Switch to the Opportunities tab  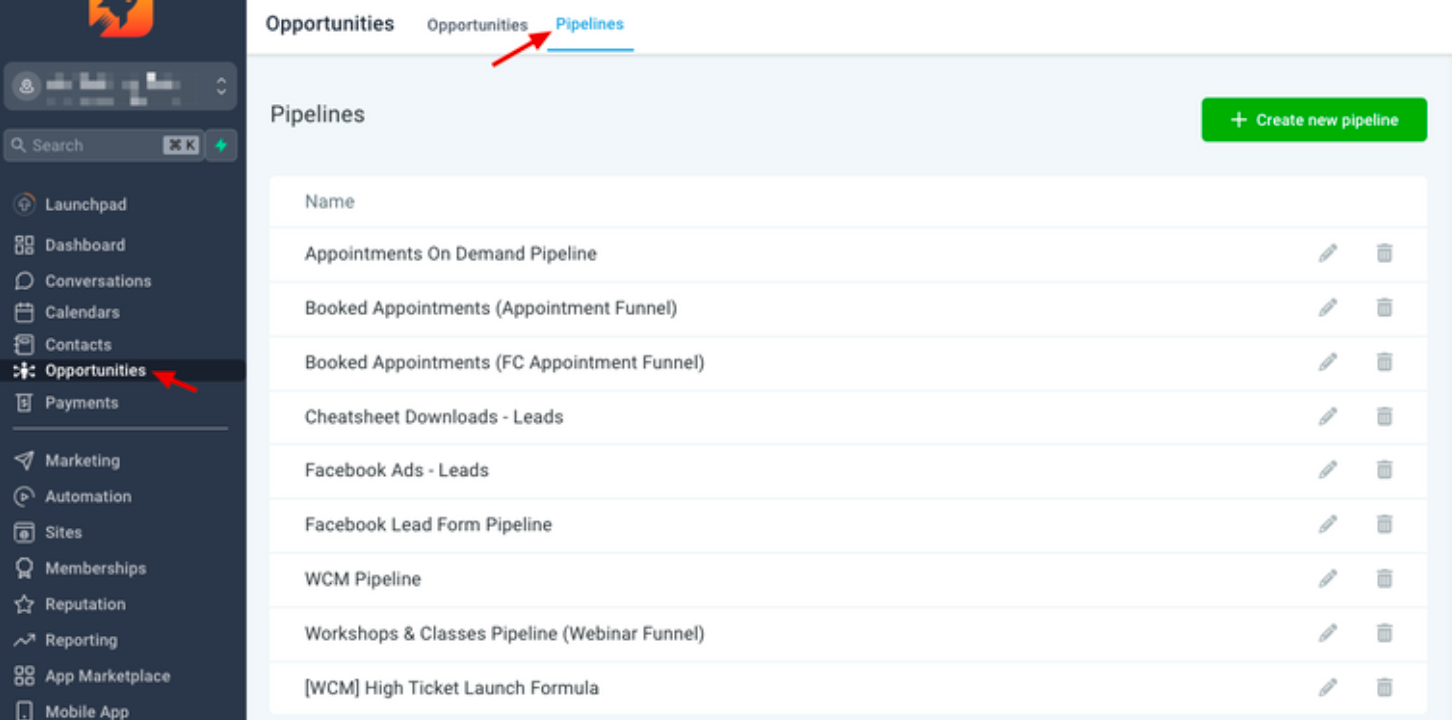click(x=477, y=25)
